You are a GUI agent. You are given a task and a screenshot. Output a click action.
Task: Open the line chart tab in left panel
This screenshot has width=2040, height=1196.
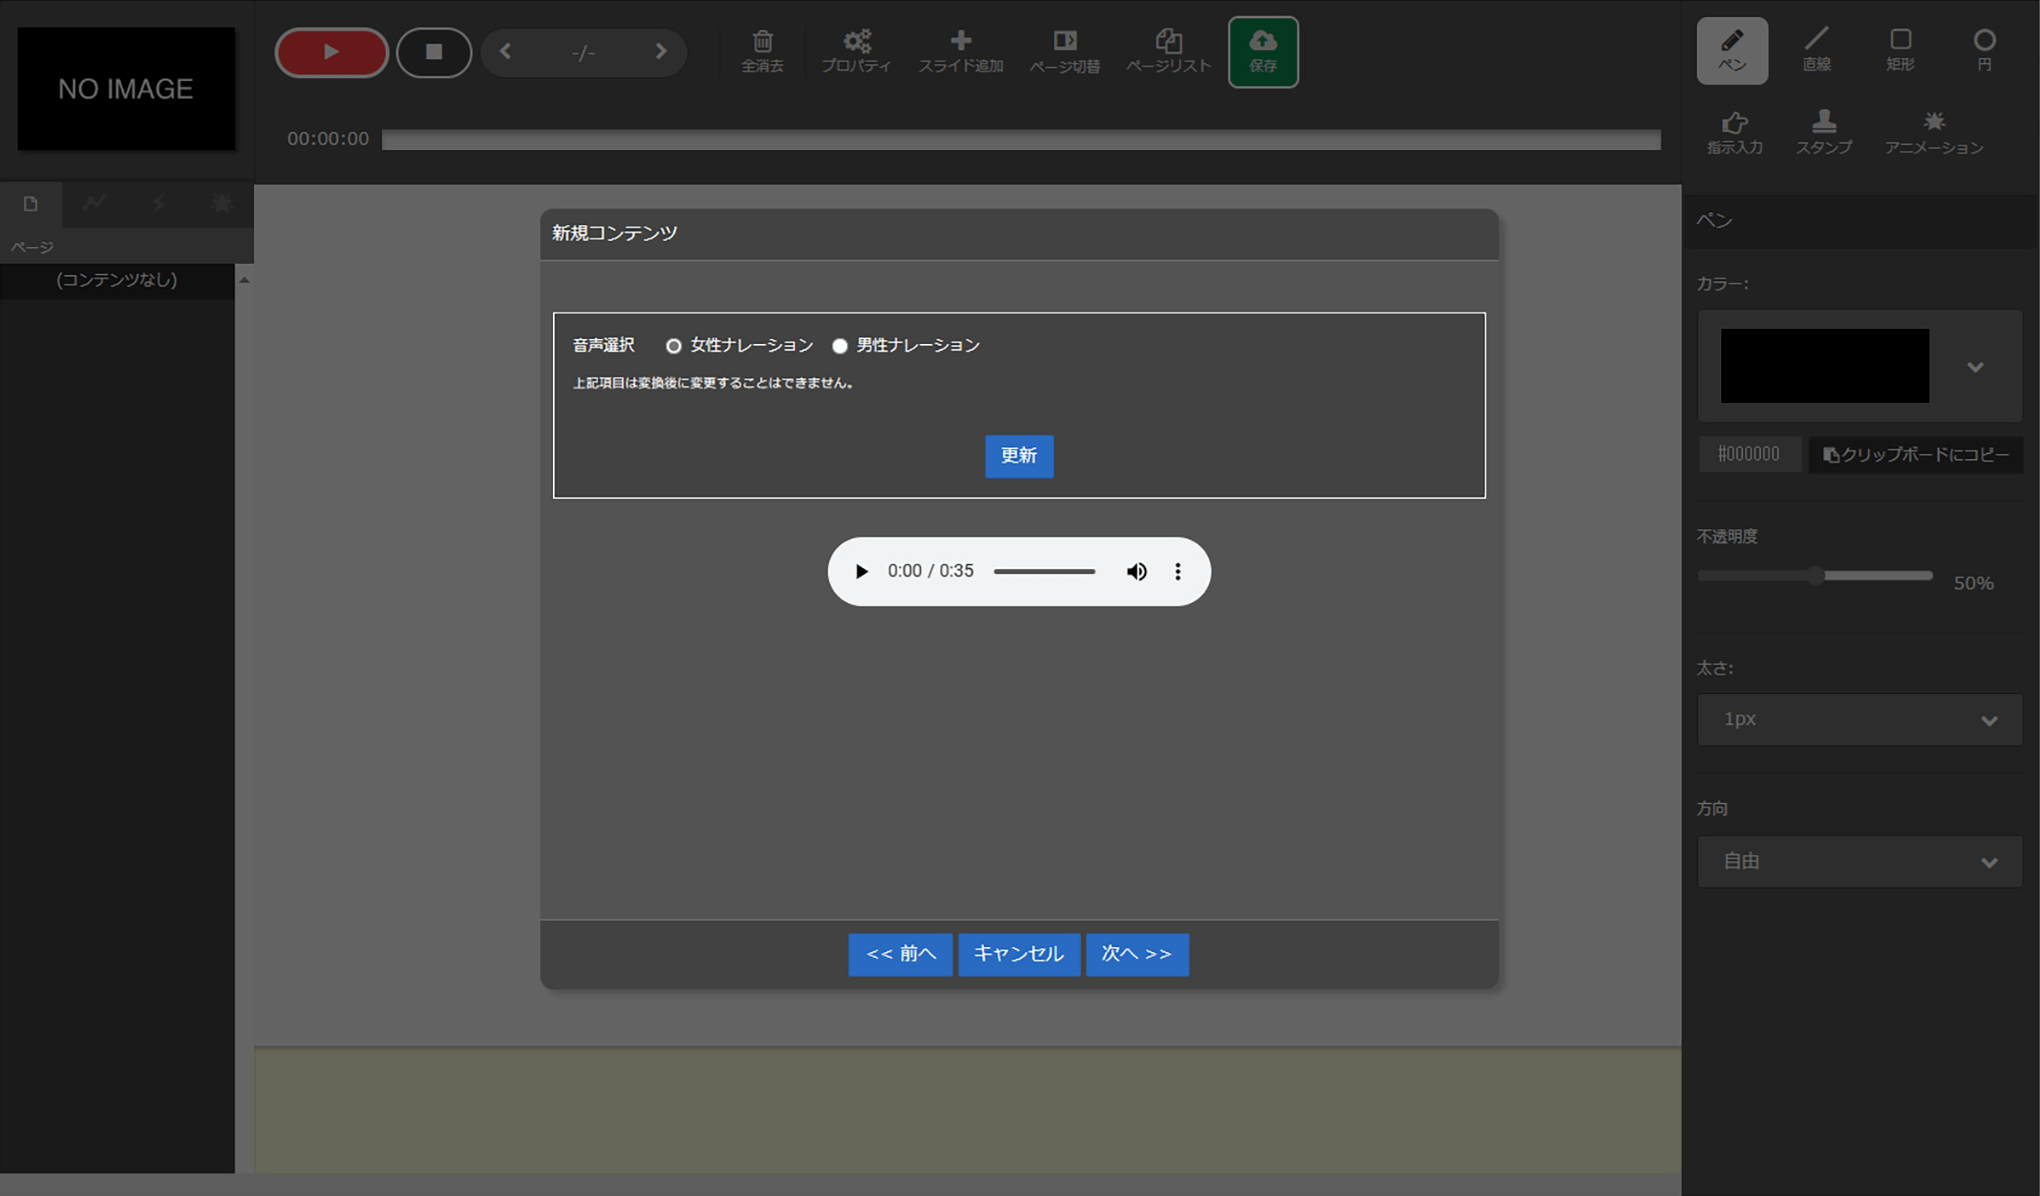click(94, 204)
